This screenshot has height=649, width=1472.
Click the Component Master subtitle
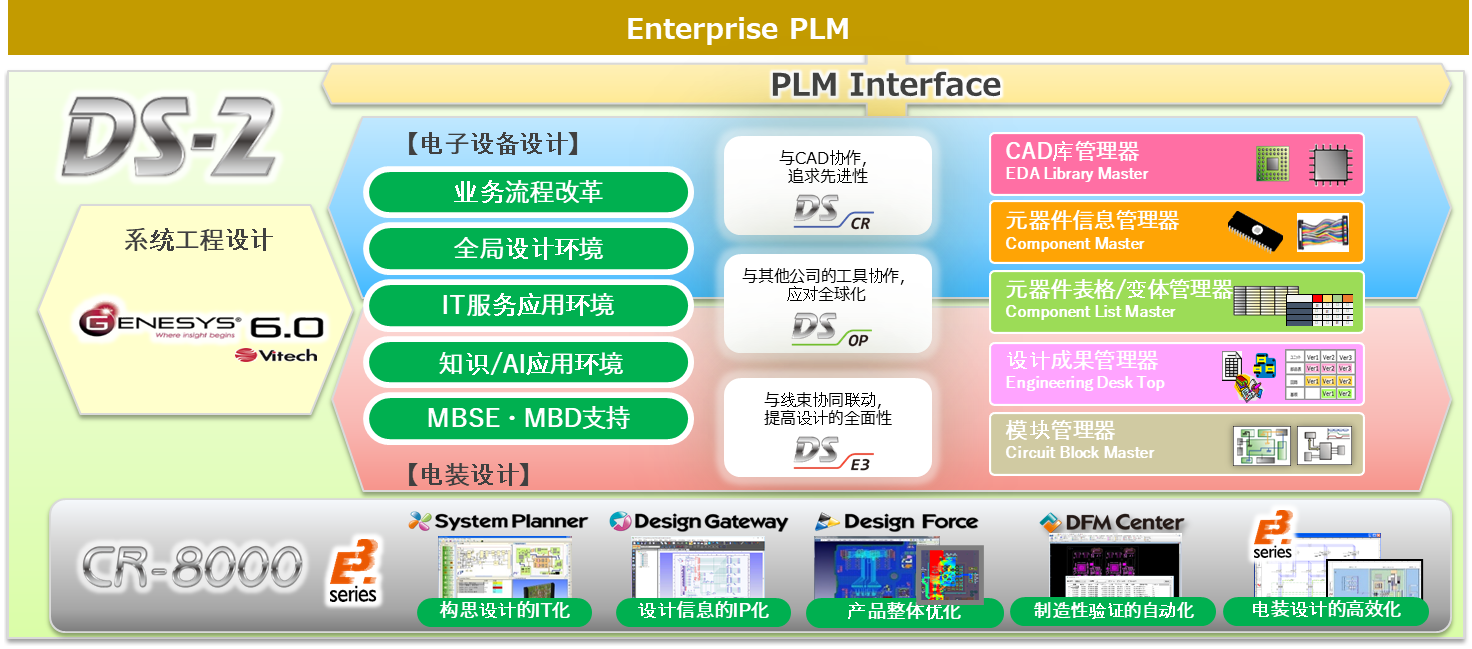pos(1074,244)
